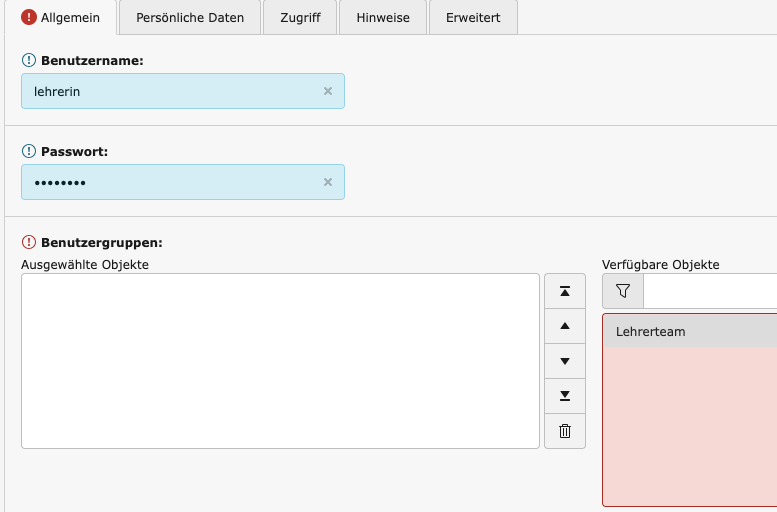Click the Passwort required-field info icon
Screen dimensions: 777x512
coord(29,151)
